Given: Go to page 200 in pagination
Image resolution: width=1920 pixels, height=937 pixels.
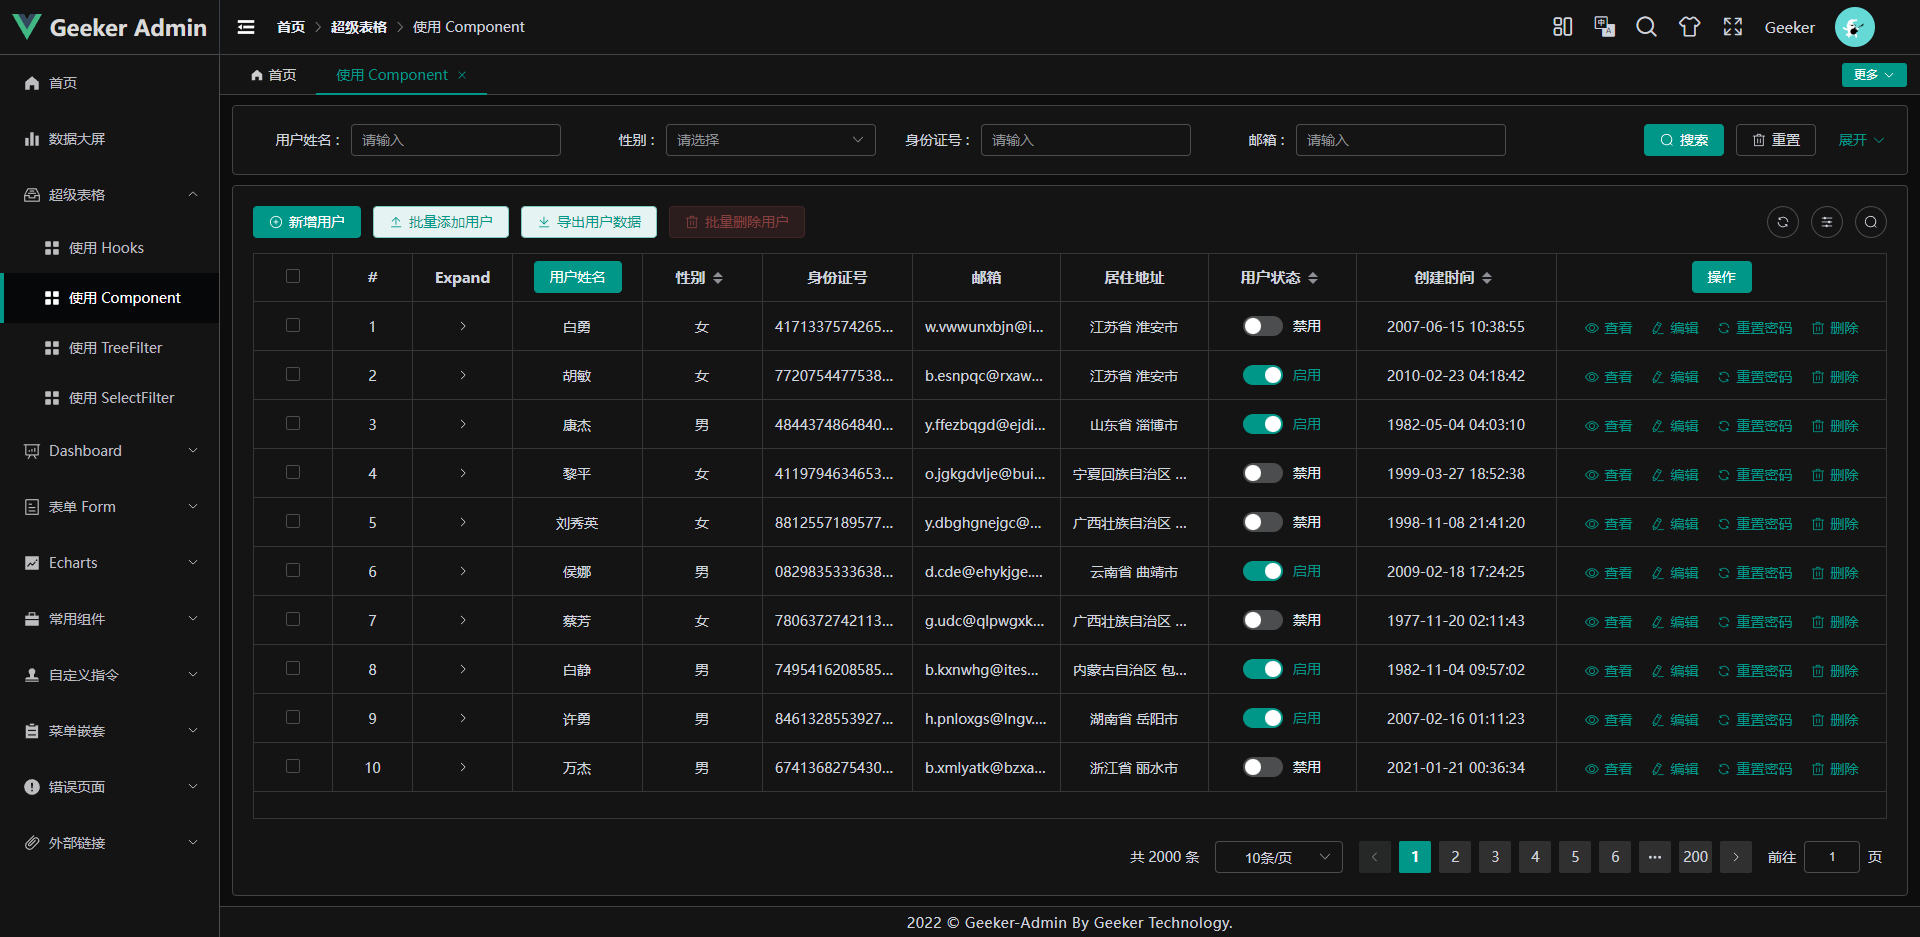Looking at the screenshot, I should (x=1695, y=857).
